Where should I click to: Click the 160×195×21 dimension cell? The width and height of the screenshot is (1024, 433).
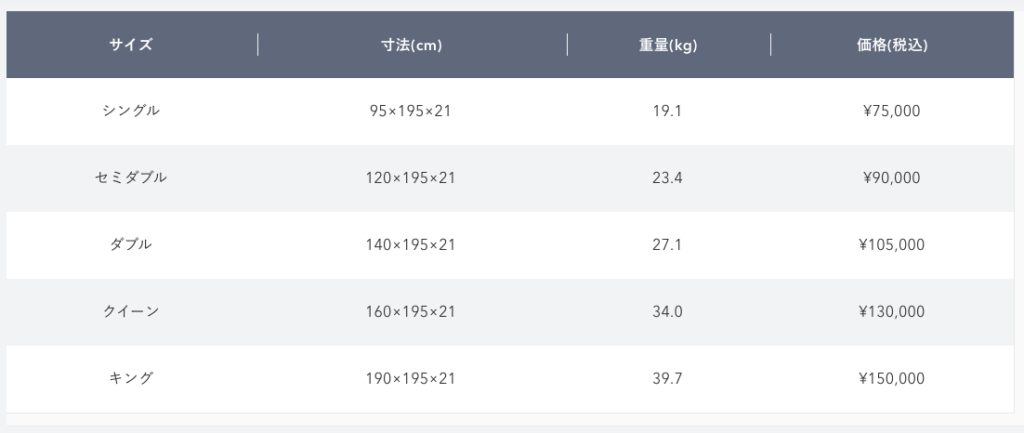(411, 312)
